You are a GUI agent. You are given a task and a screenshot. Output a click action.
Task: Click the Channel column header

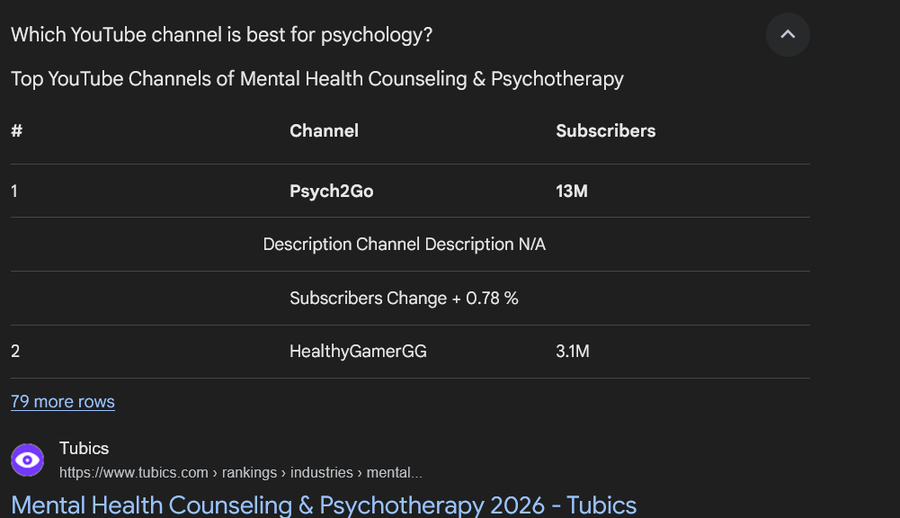(x=324, y=131)
